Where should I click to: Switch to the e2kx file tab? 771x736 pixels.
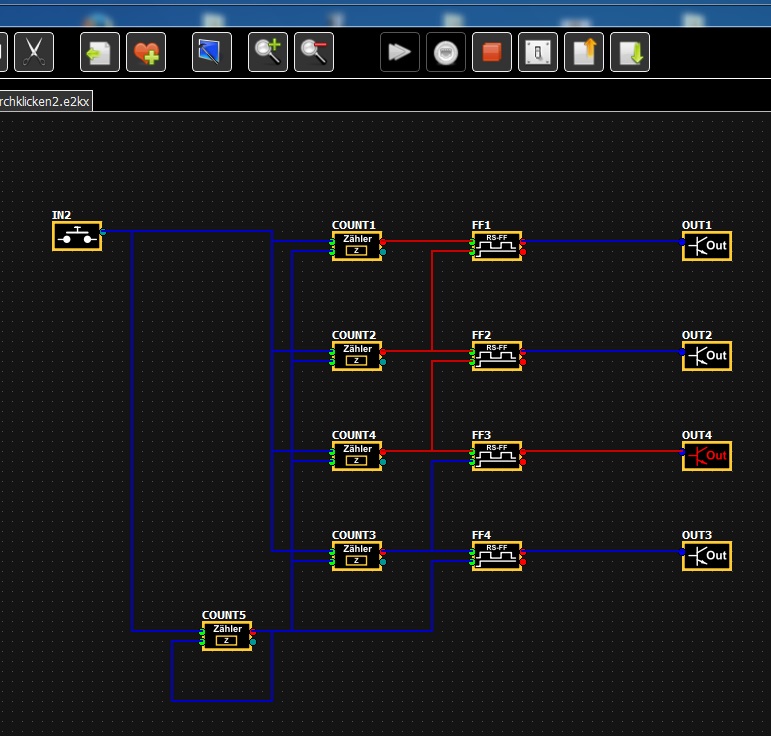[45, 101]
